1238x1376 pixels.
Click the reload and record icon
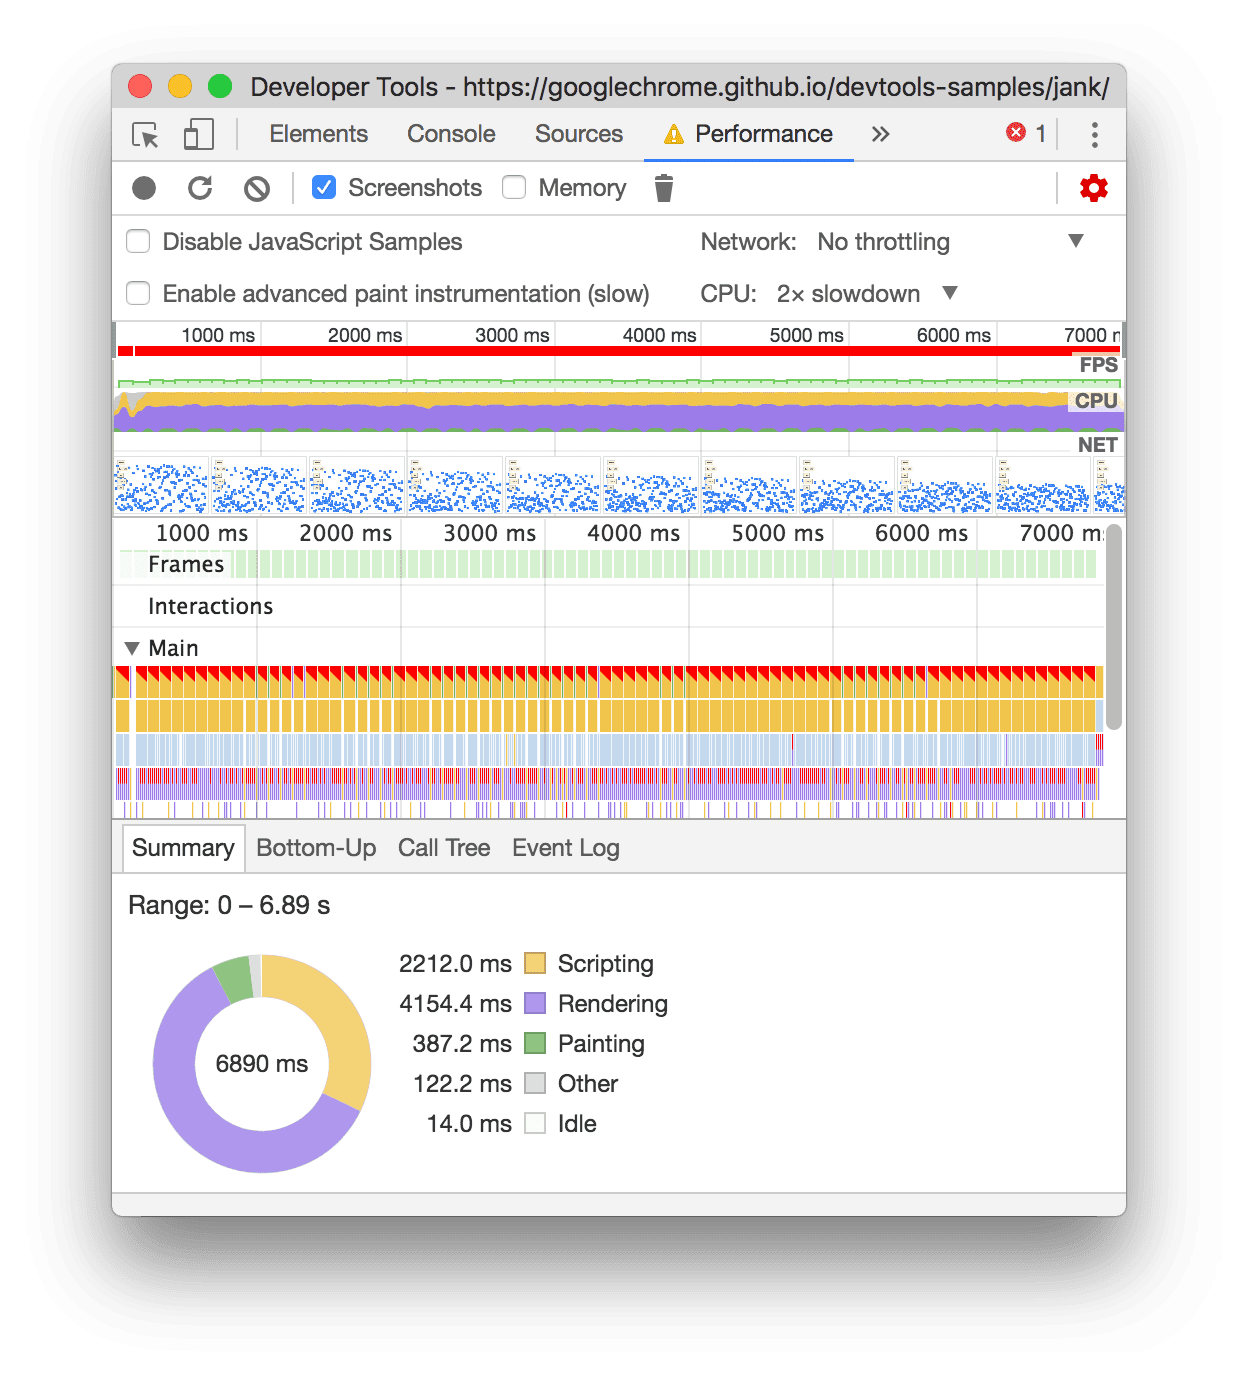tap(200, 187)
